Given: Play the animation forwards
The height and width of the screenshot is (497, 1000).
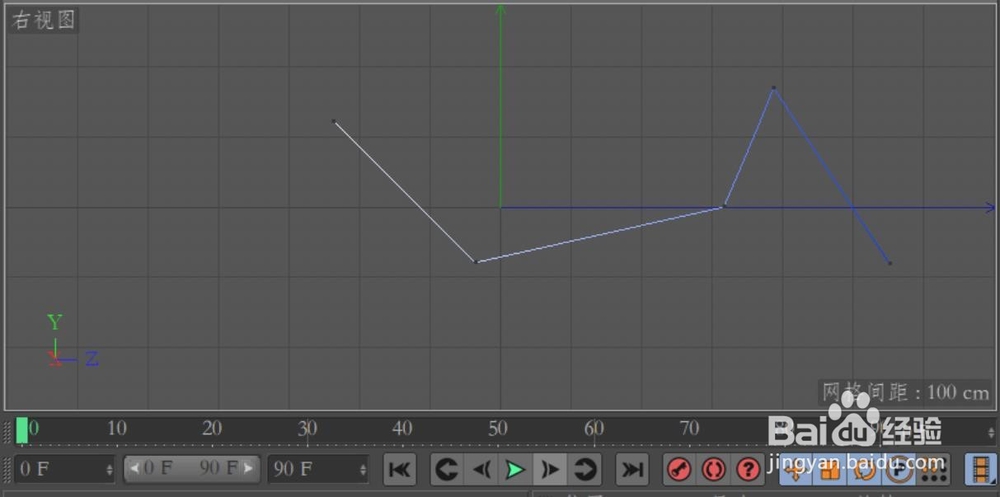Looking at the screenshot, I should 515,470.
